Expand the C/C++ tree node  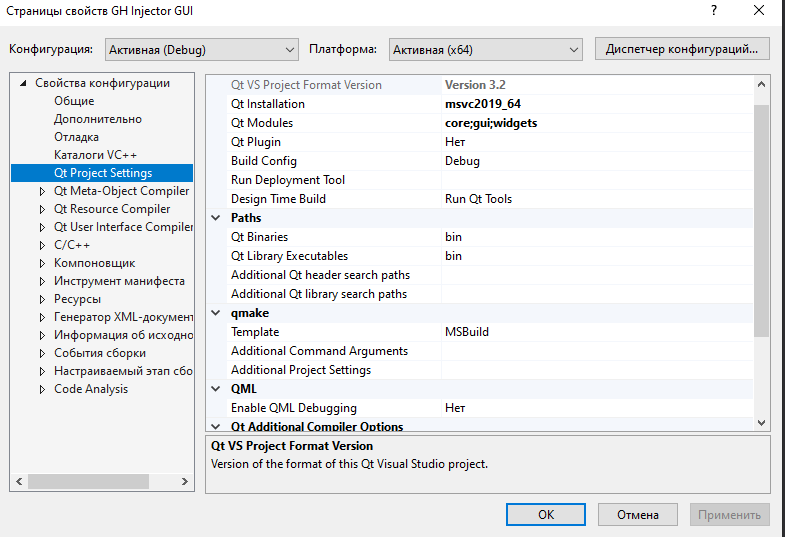tap(42, 245)
